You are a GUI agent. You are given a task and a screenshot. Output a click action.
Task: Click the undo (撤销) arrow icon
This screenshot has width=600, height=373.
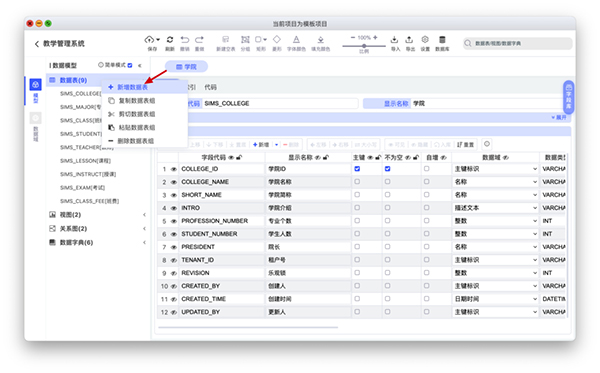pos(185,39)
